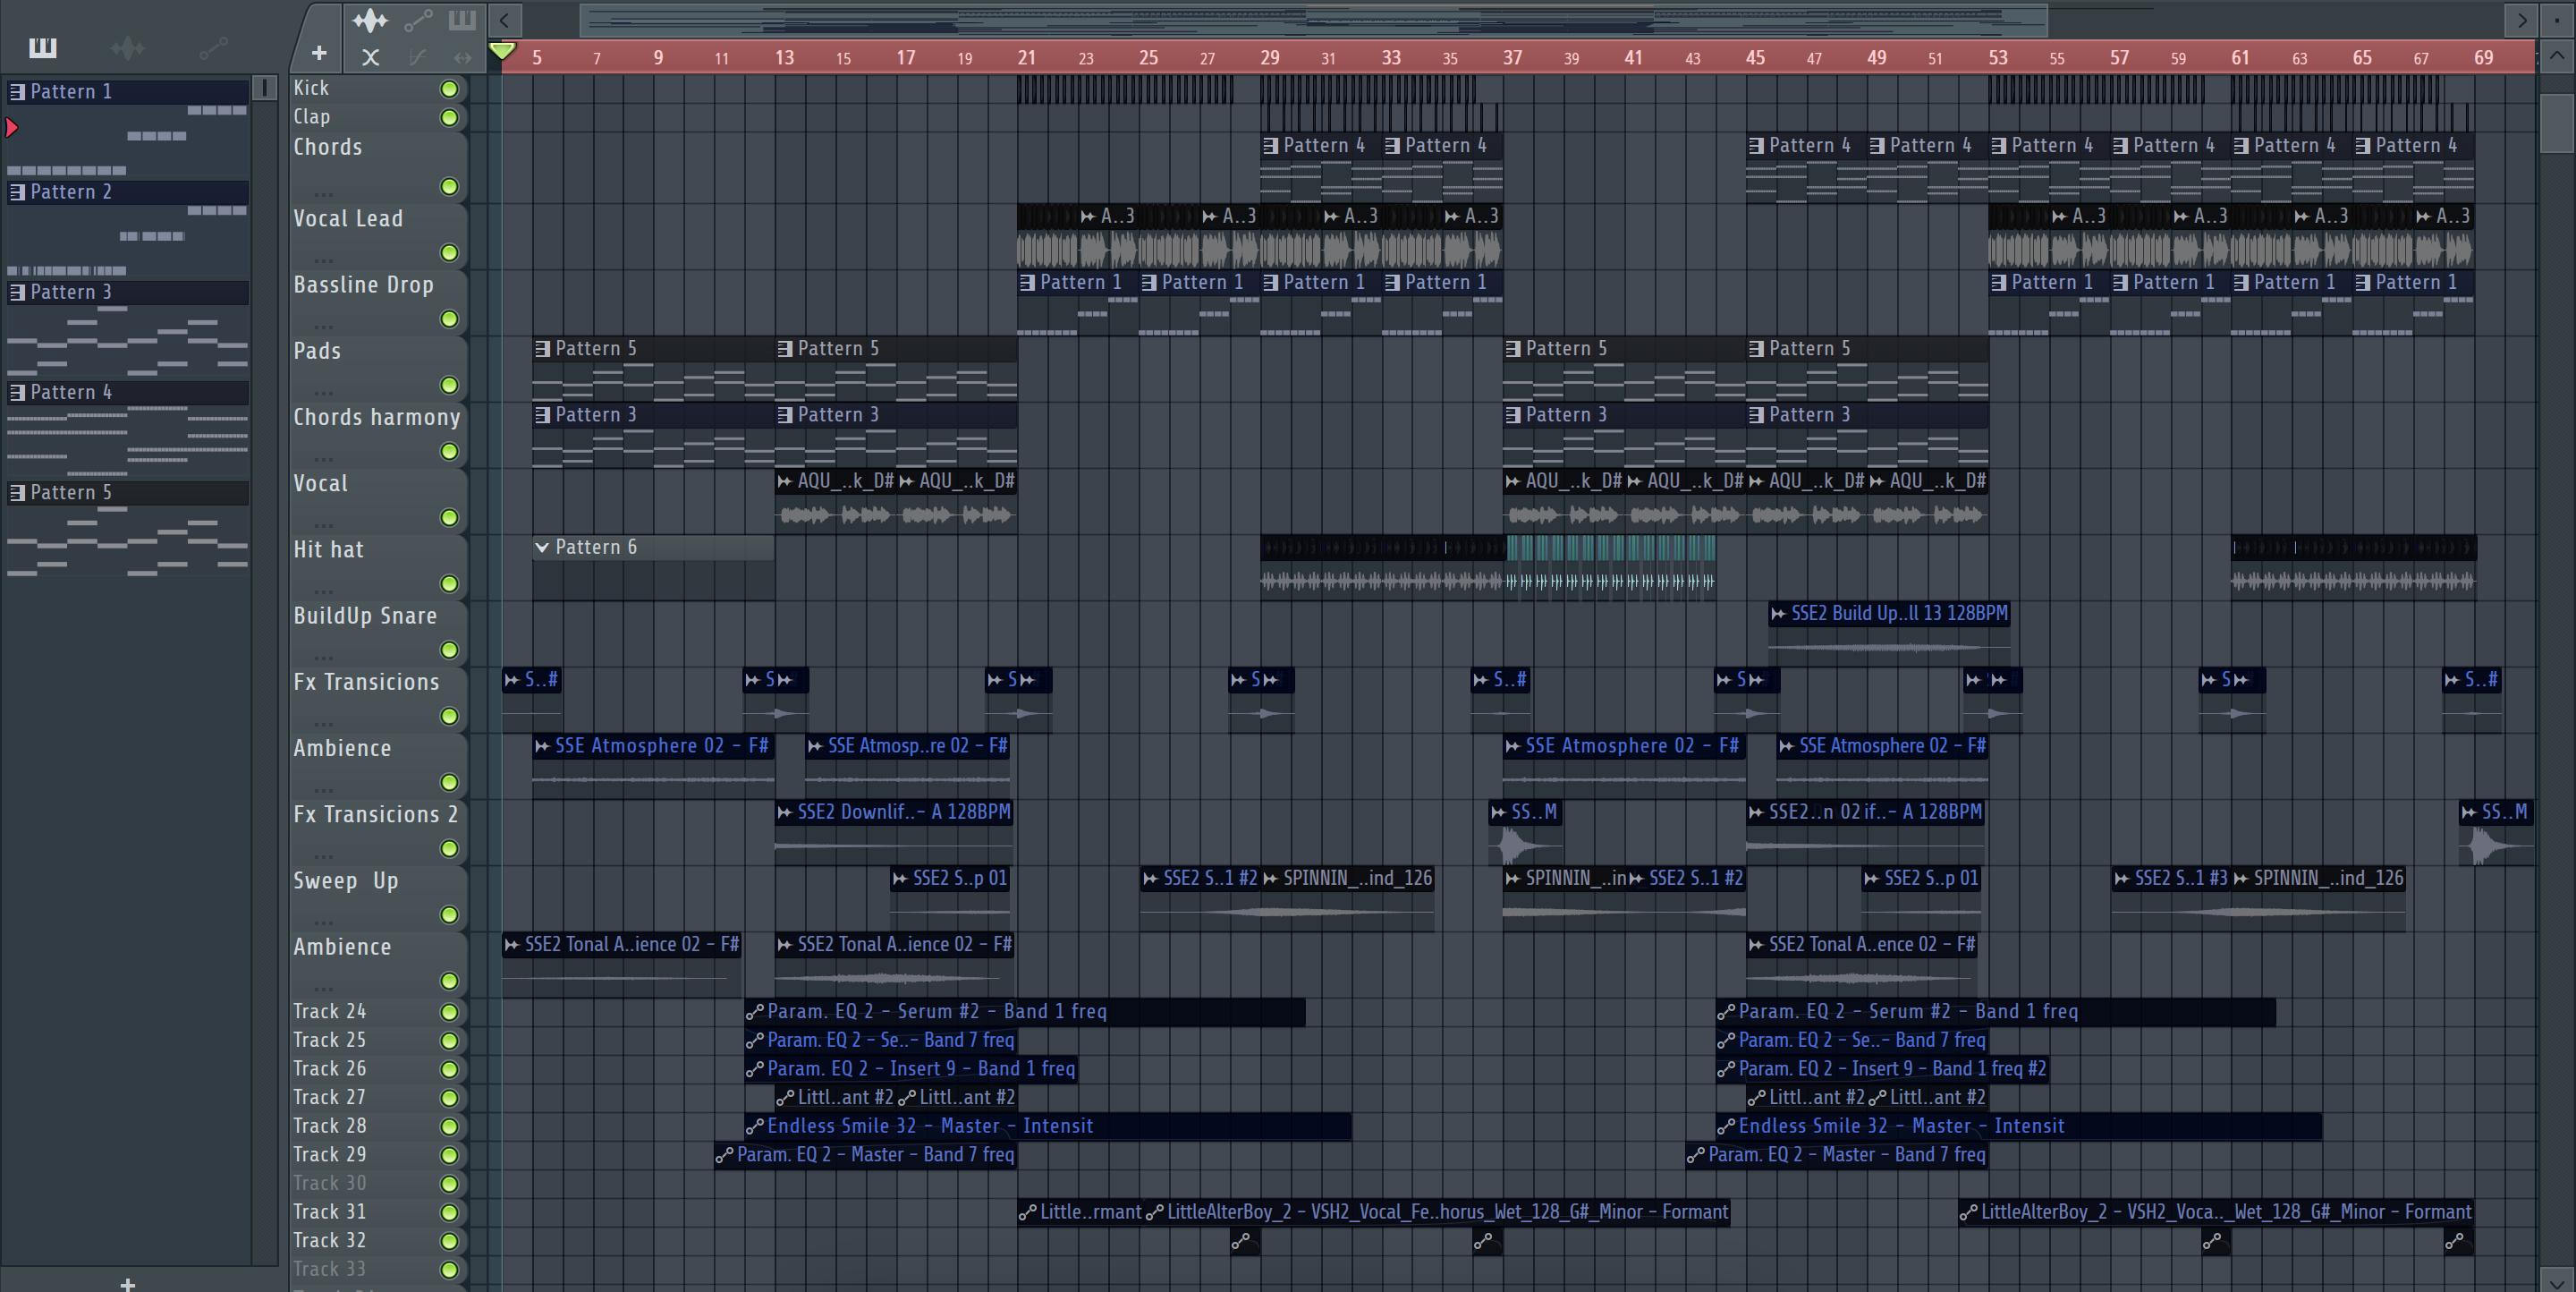This screenshot has height=1292, width=2576.
Task: Open audio icon of first SSE2 Downlifter clip
Action: tap(785, 812)
